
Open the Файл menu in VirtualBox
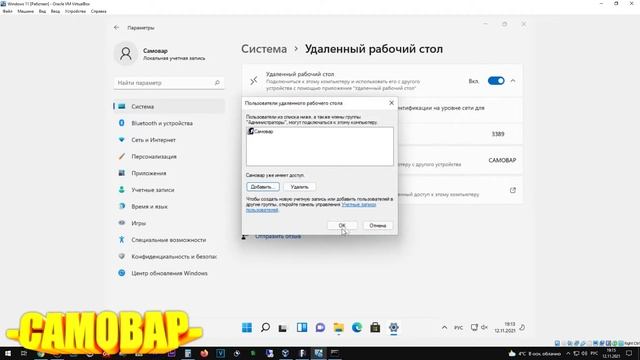coord(7,11)
